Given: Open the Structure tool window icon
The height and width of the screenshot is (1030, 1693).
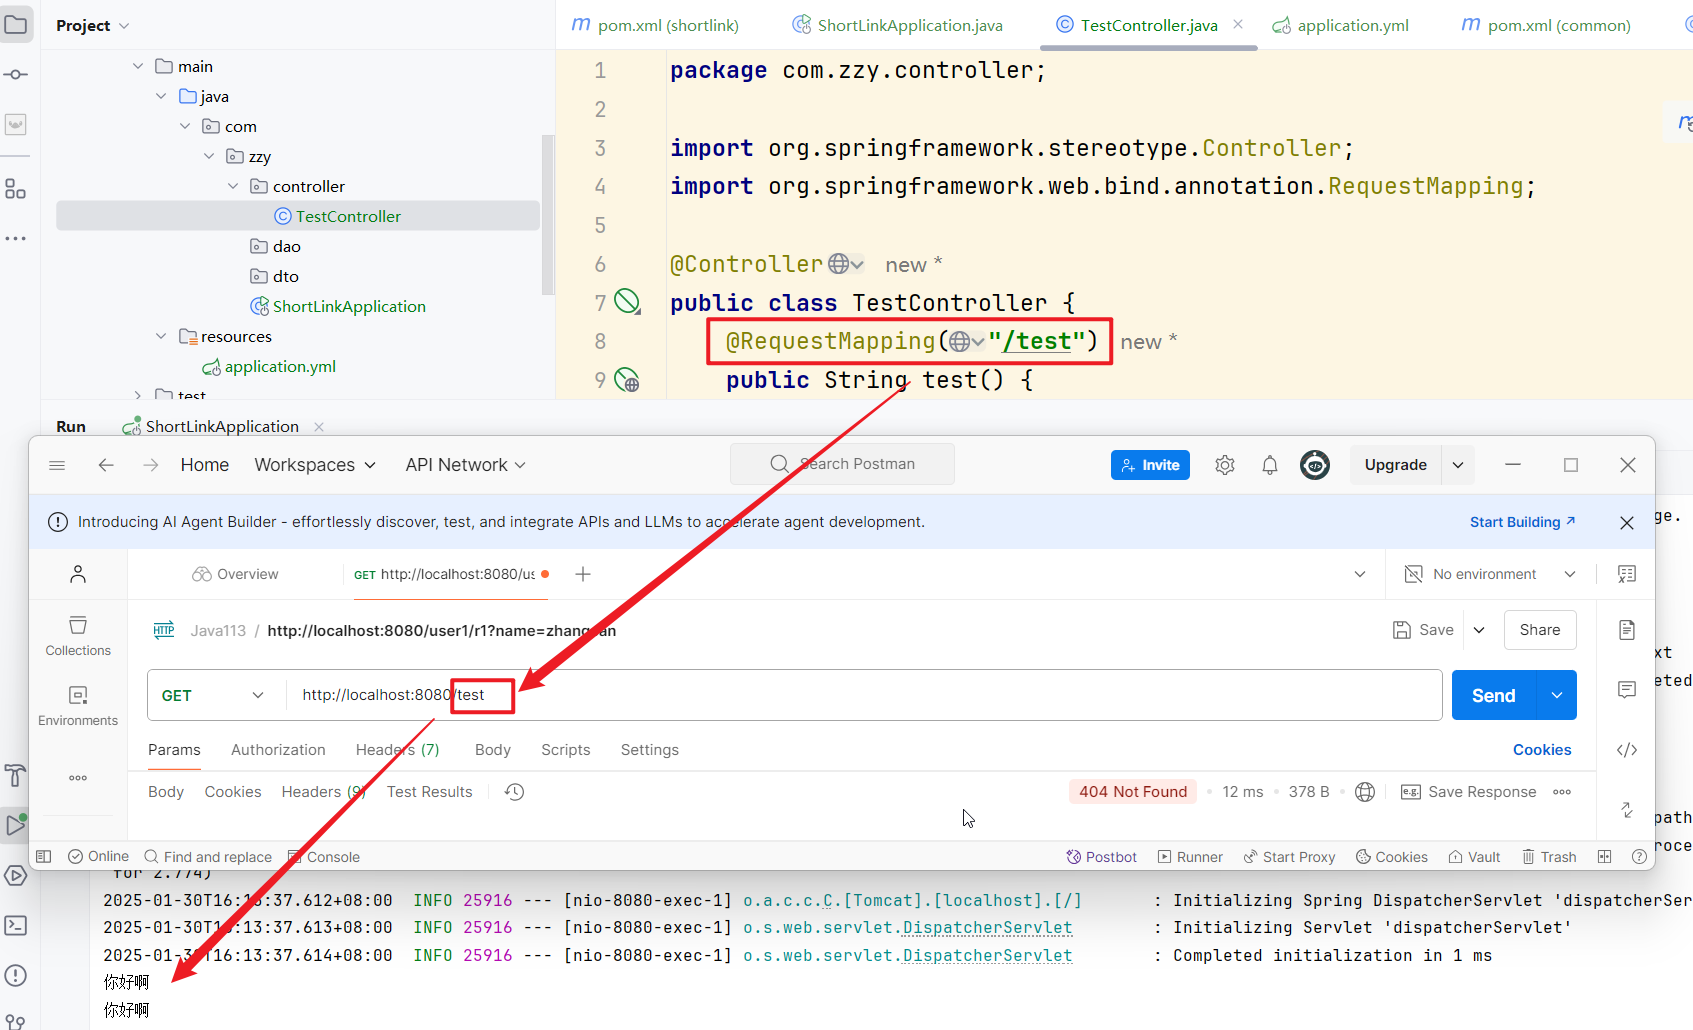Looking at the screenshot, I should pos(16,189).
